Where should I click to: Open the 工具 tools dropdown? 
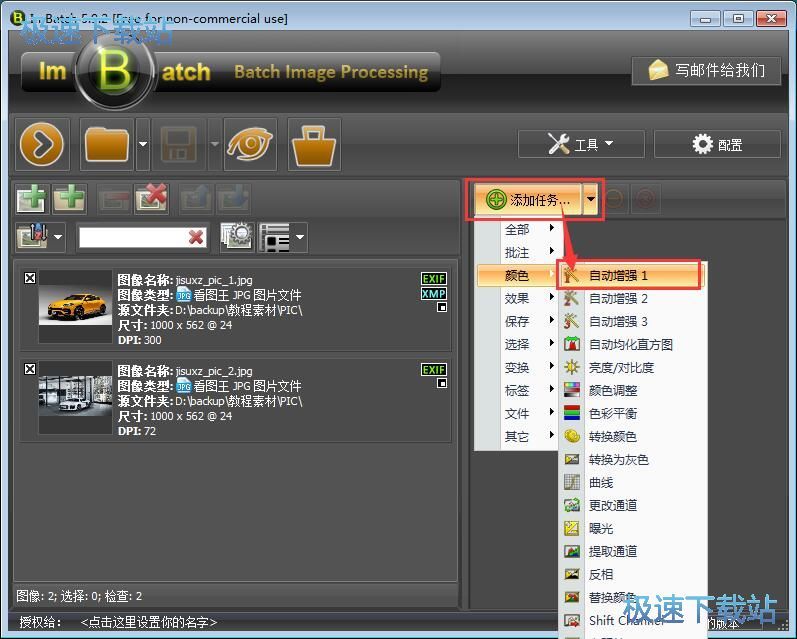pos(581,144)
